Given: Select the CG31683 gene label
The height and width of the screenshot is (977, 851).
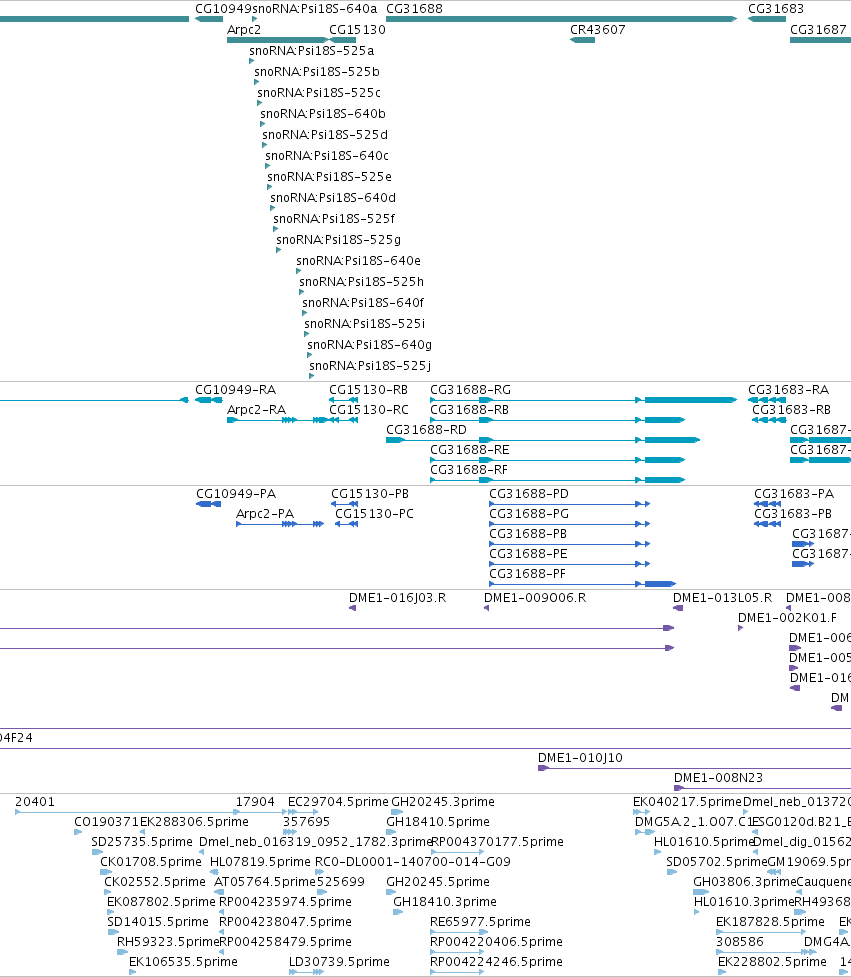Looking at the screenshot, I should (x=776, y=9).
